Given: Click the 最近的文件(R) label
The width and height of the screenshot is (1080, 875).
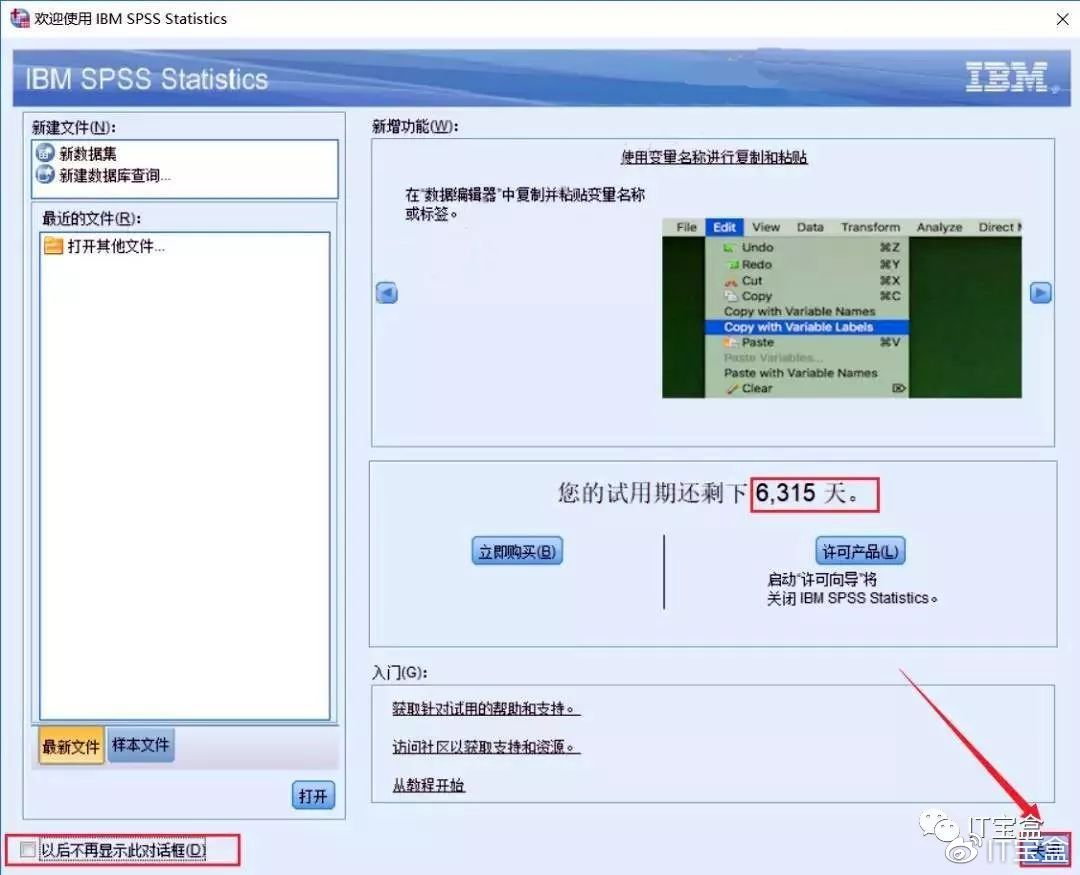Looking at the screenshot, I should [92, 218].
